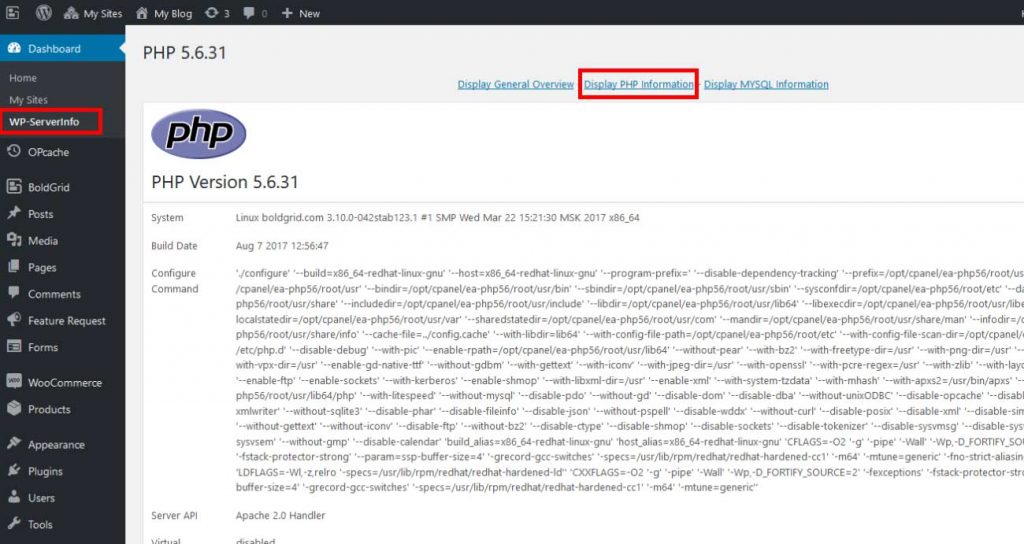Image resolution: width=1024 pixels, height=544 pixels.
Task: Click the PHP Version 5.6.31 heading
Action: point(225,182)
